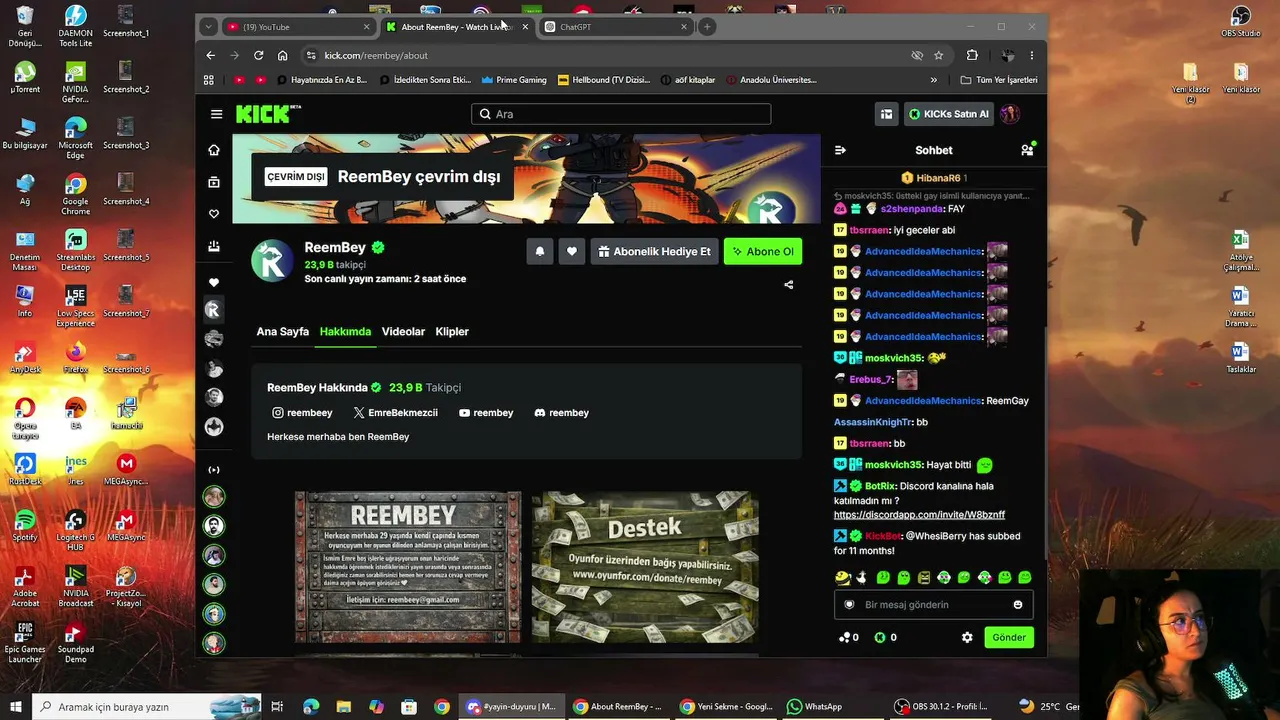Screen dimensions: 1280x720
Task: Open the REEMBEY info panel image
Action: [x=408, y=567]
